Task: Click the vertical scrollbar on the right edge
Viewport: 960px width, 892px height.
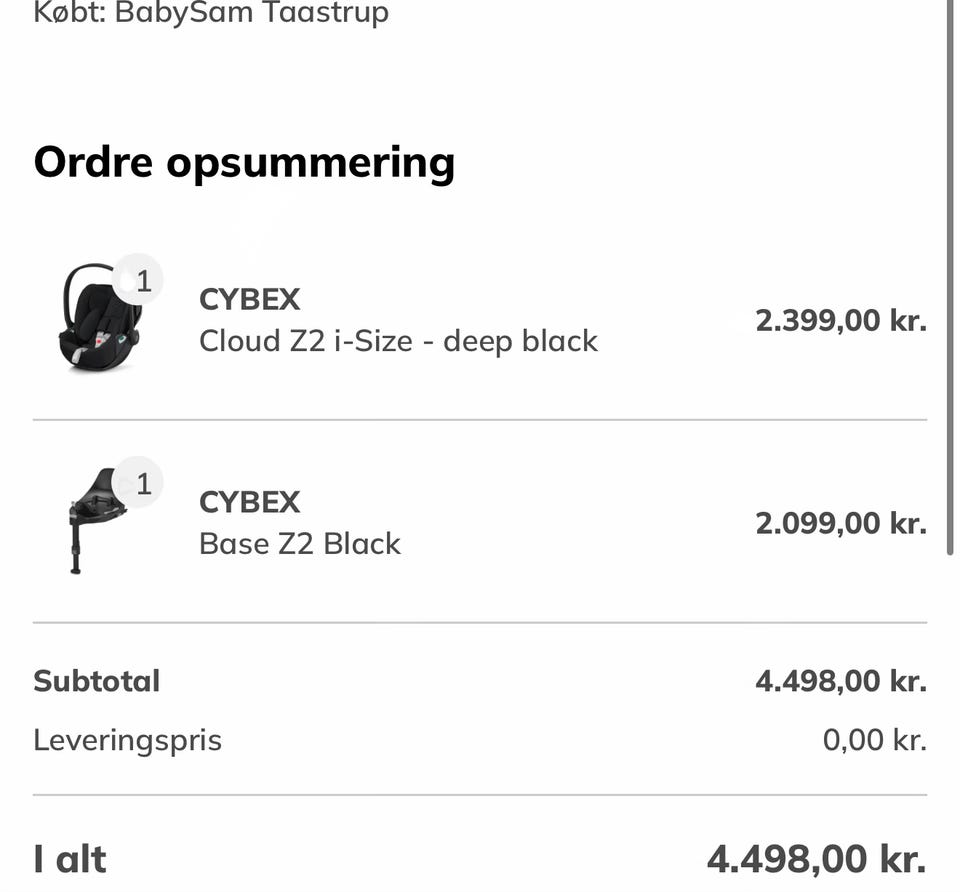Action: tap(951, 280)
